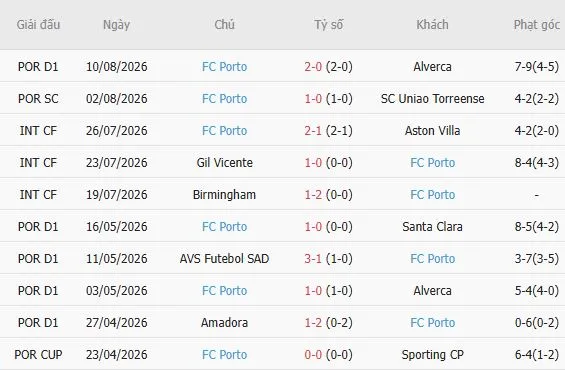
Task: Click the Ngày column header
Action: pyautogui.click(x=116, y=25)
